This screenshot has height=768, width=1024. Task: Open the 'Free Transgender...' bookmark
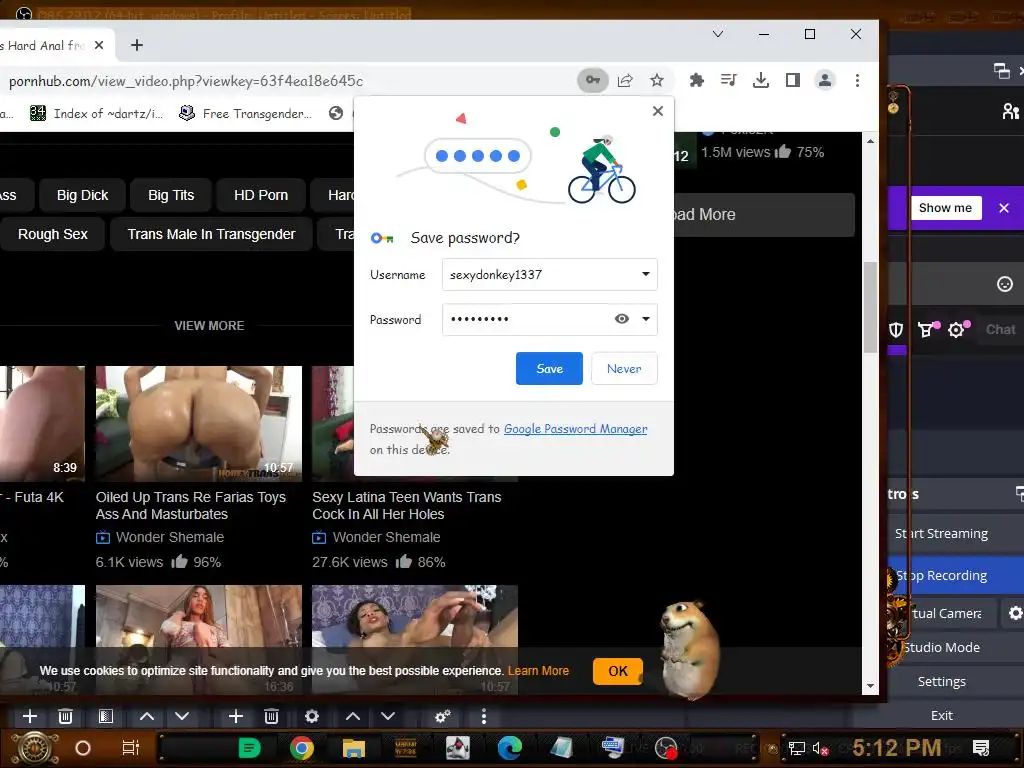click(x=246, y=114)
